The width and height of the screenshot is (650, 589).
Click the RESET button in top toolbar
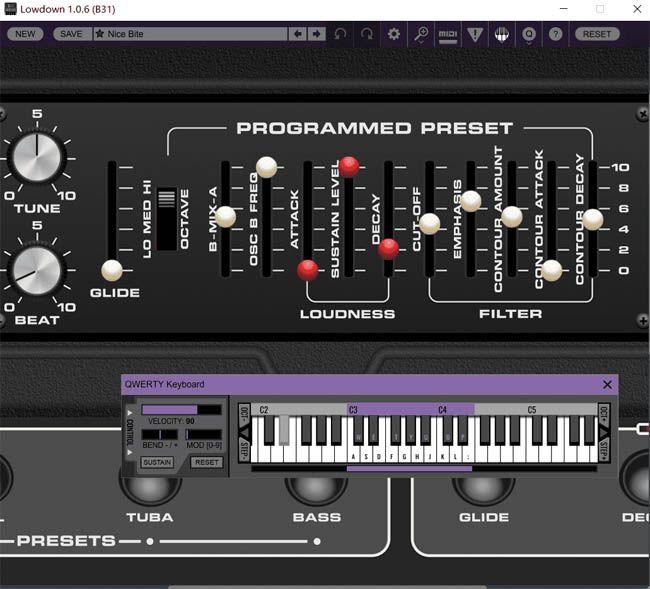(597, 34)
